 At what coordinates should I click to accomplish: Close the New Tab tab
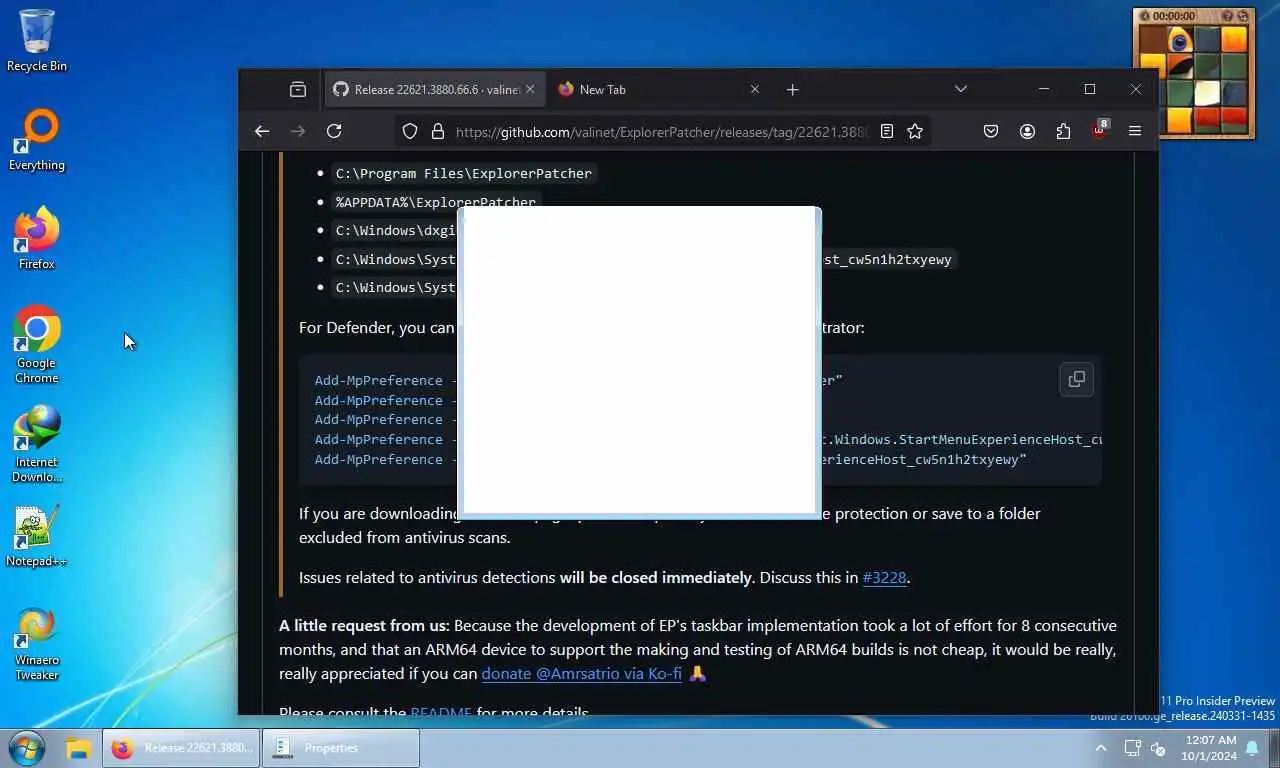click(755, 89)
